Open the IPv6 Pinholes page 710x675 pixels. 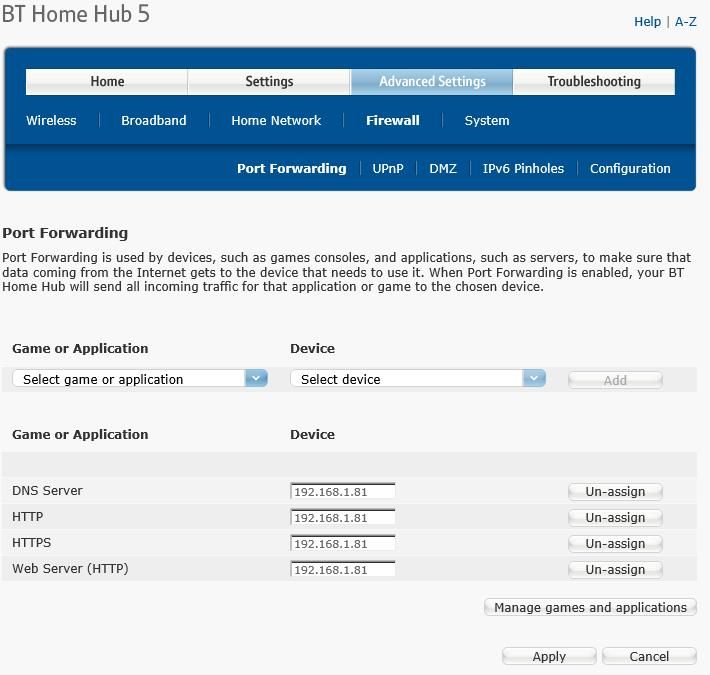click(523, 168)
